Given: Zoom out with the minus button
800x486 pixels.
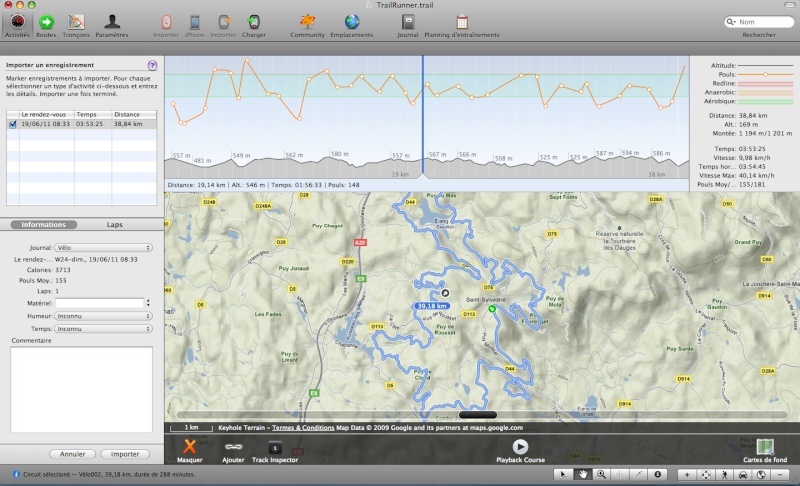Looking at the screenshot, I should pyautogui.click(x=780, y=474).
